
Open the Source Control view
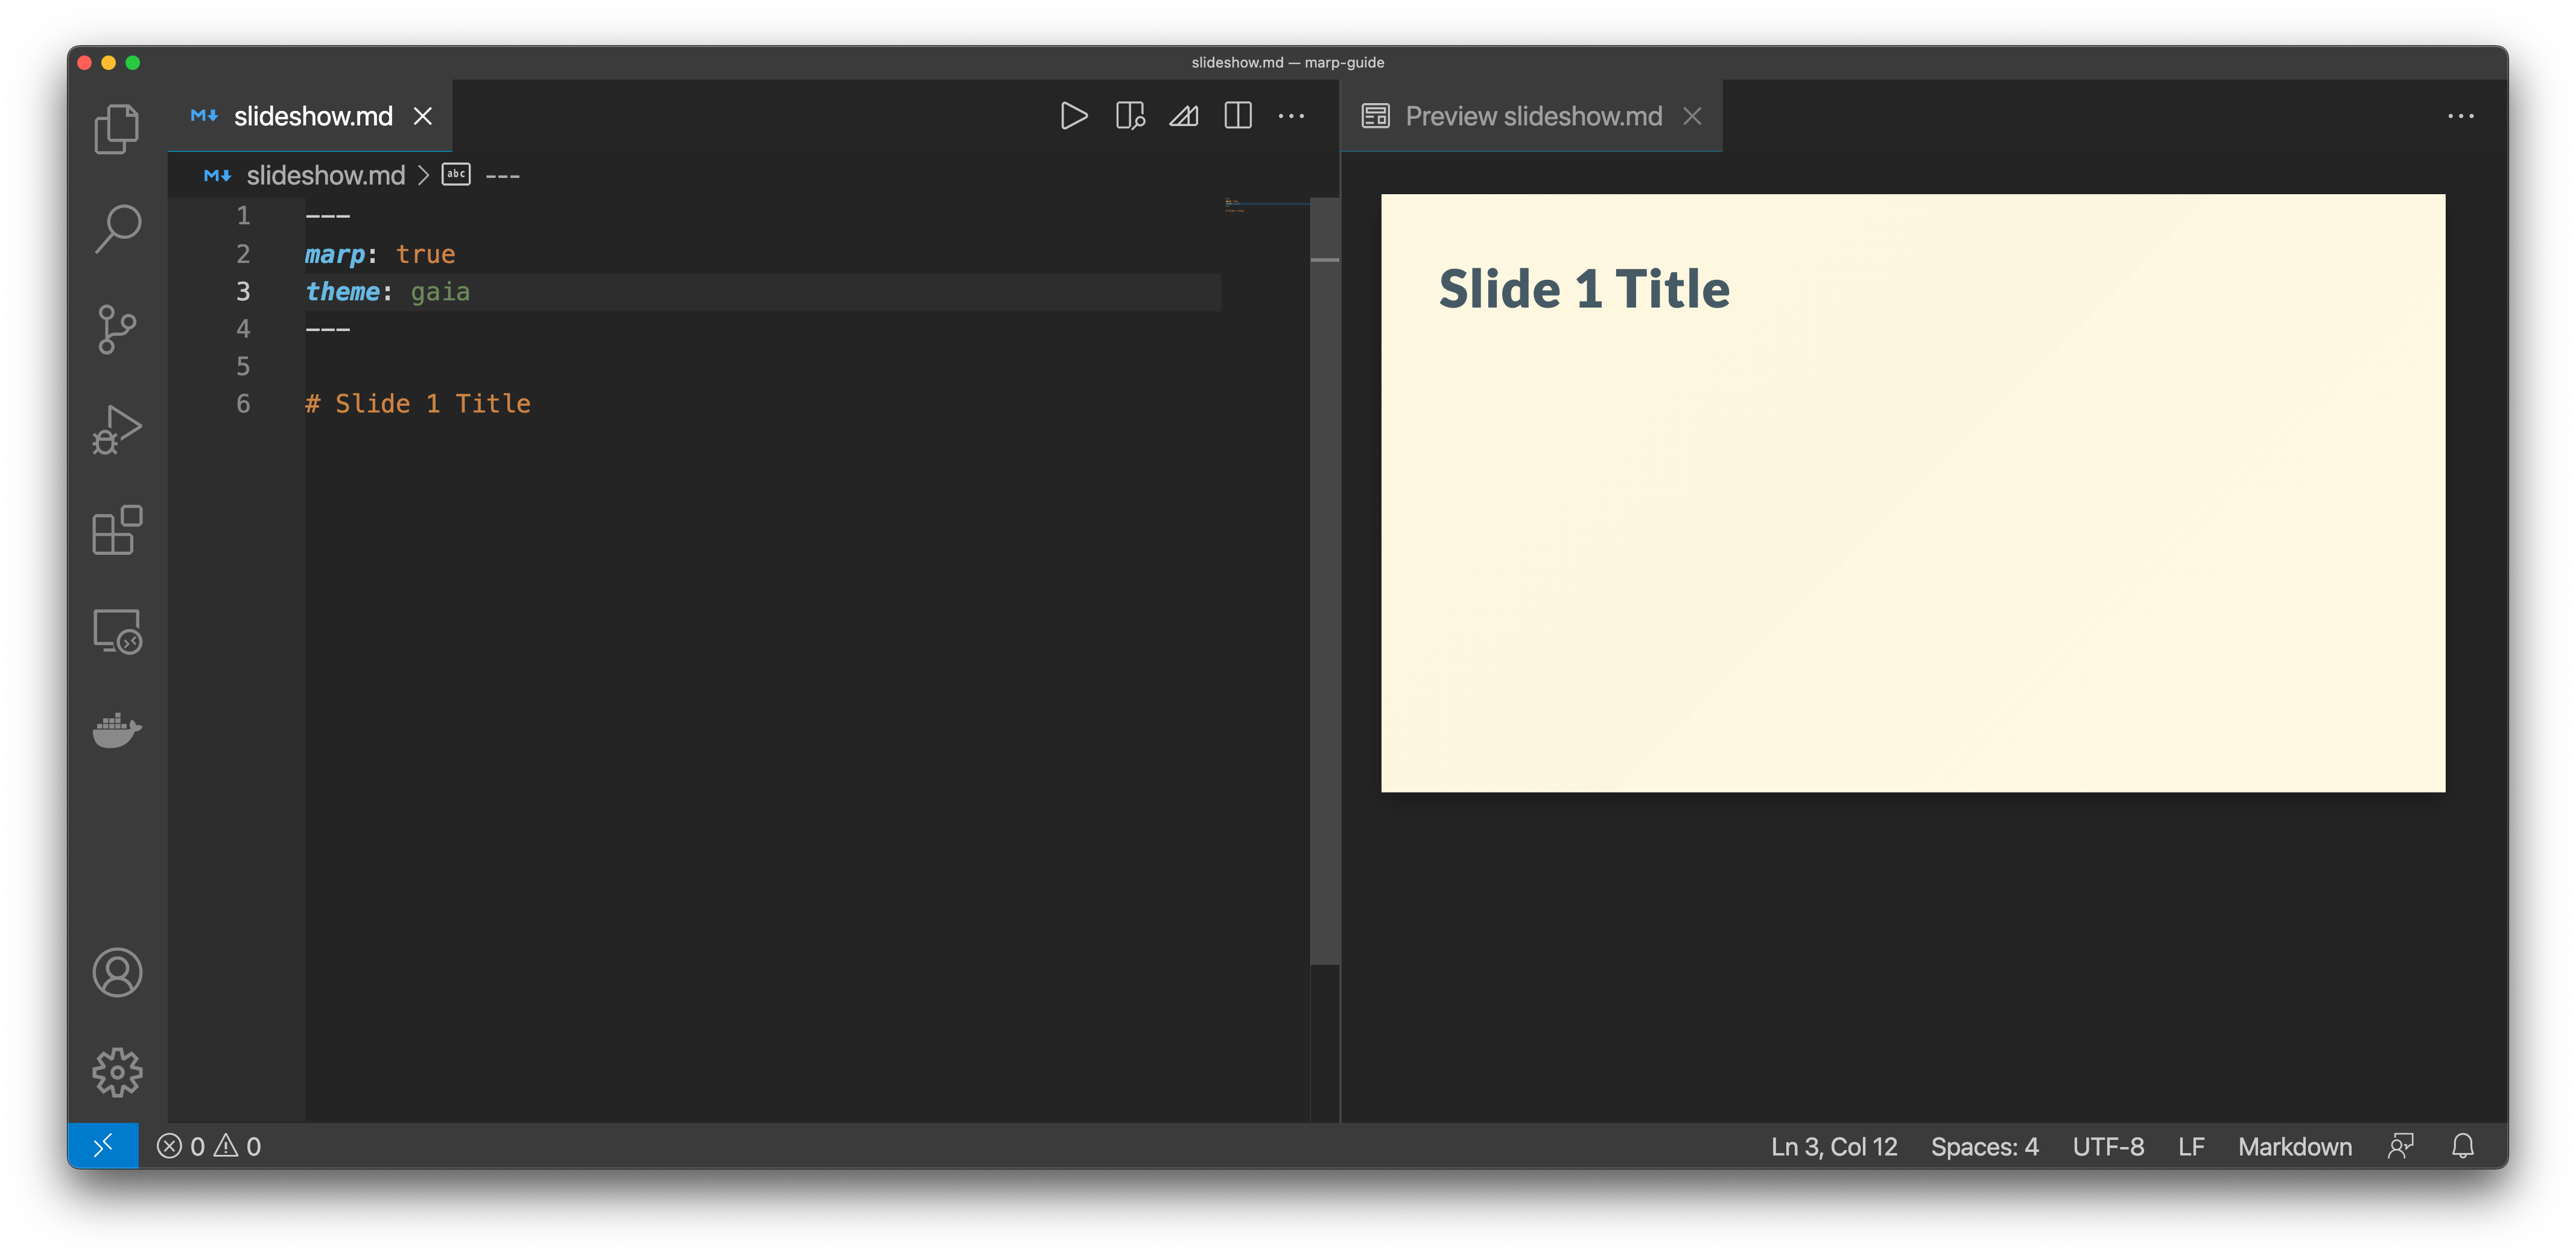click(x=117, y=329)
